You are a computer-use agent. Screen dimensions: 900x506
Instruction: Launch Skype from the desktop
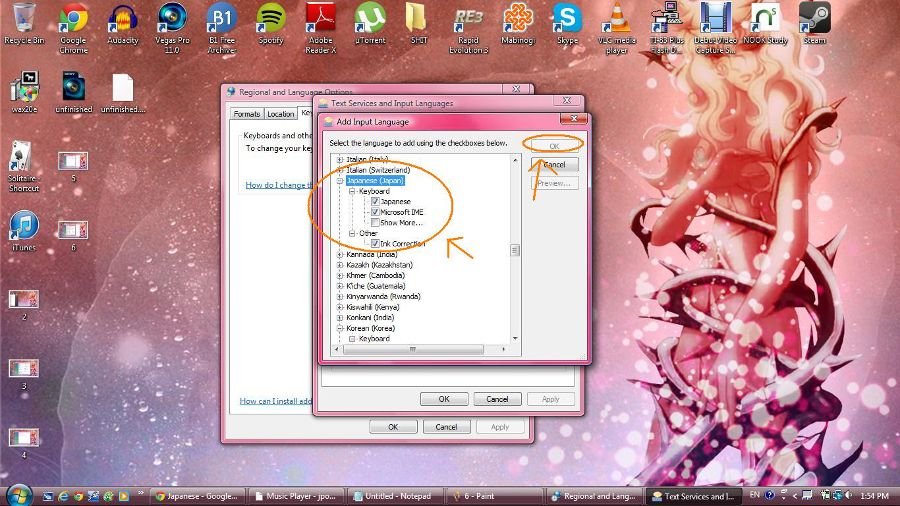point(567,20)
